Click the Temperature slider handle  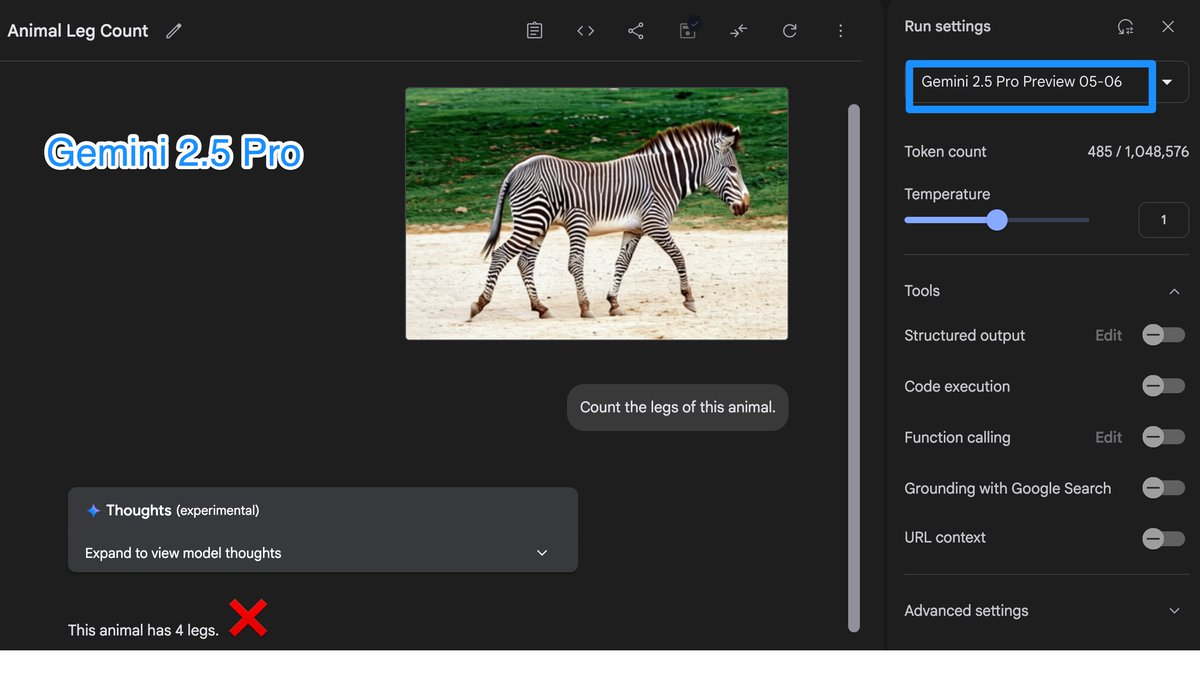pyautogui.click(x=997, y=220)
